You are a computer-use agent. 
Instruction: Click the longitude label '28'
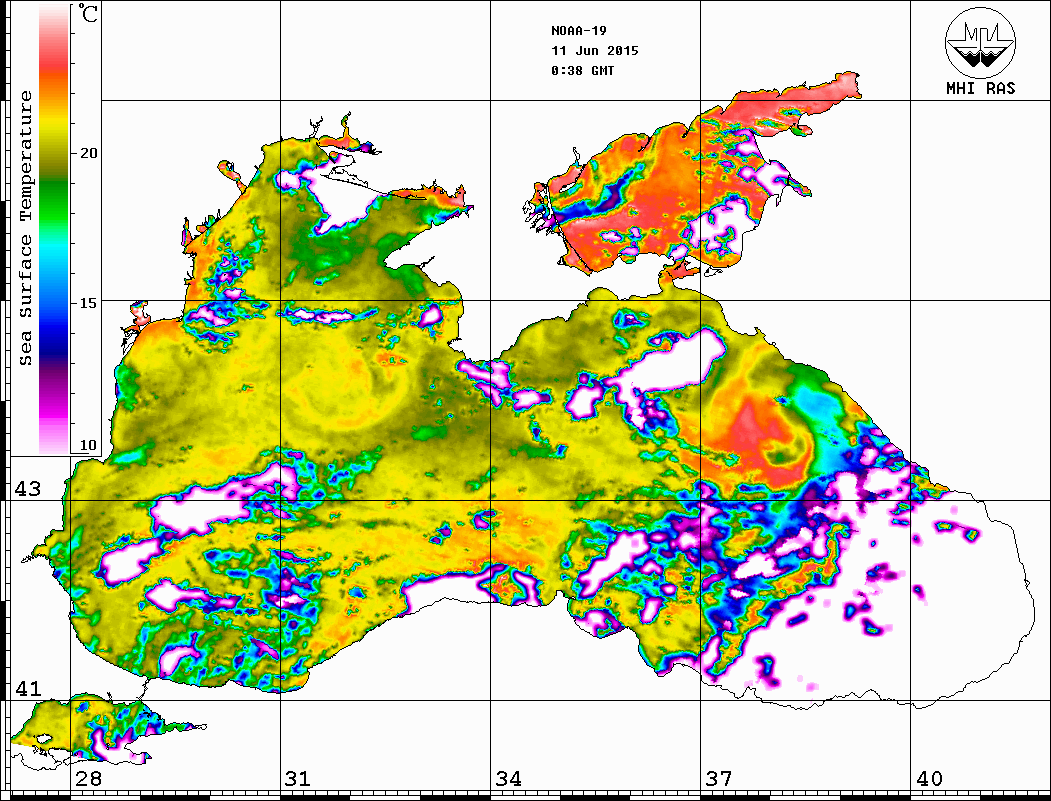tap(88, 778)
